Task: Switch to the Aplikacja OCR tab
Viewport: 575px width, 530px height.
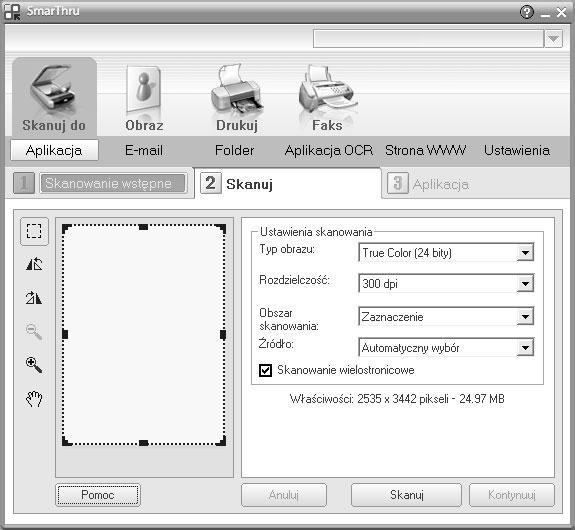Action: 329,150
